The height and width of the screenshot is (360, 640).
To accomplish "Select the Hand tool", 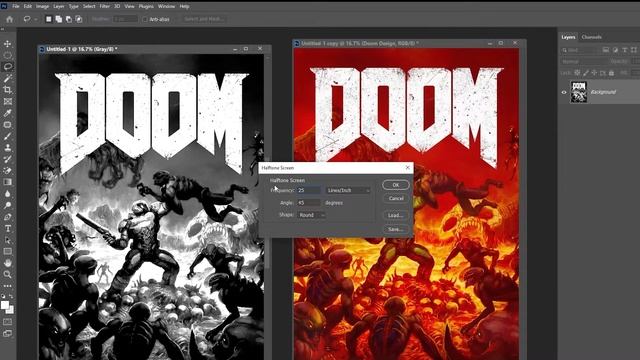I will [7, 263].
